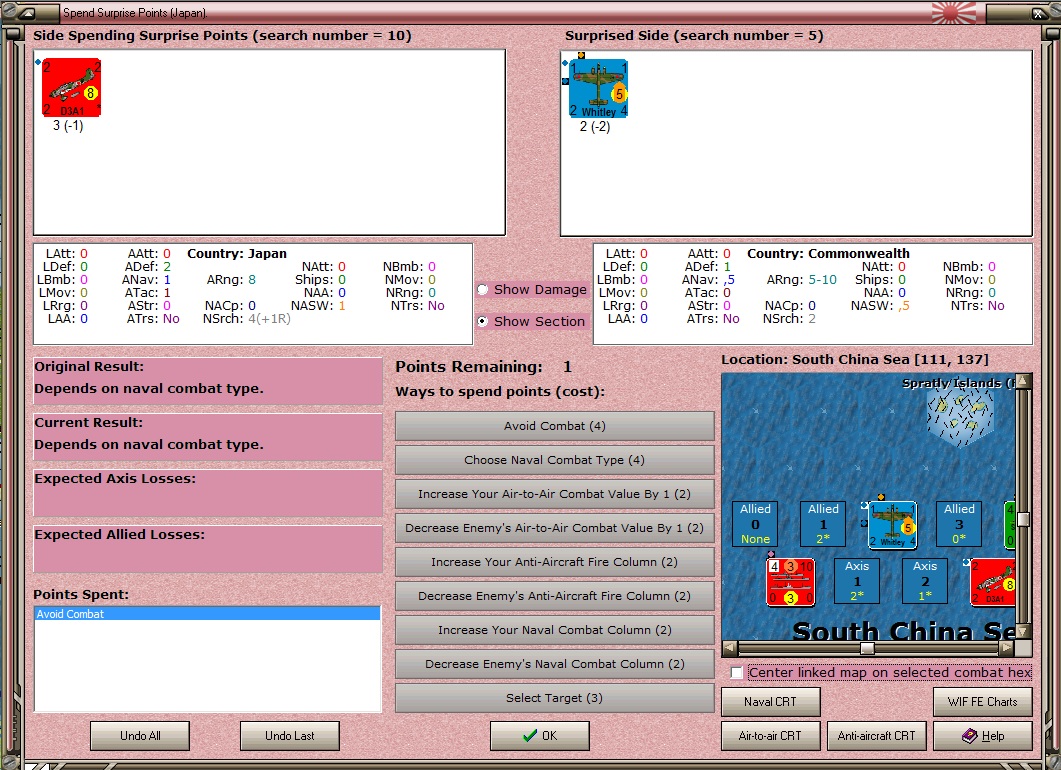Decrease Enemy's Naval Combat Column
The image size is (1061, 770).
[x=554, y=664]
